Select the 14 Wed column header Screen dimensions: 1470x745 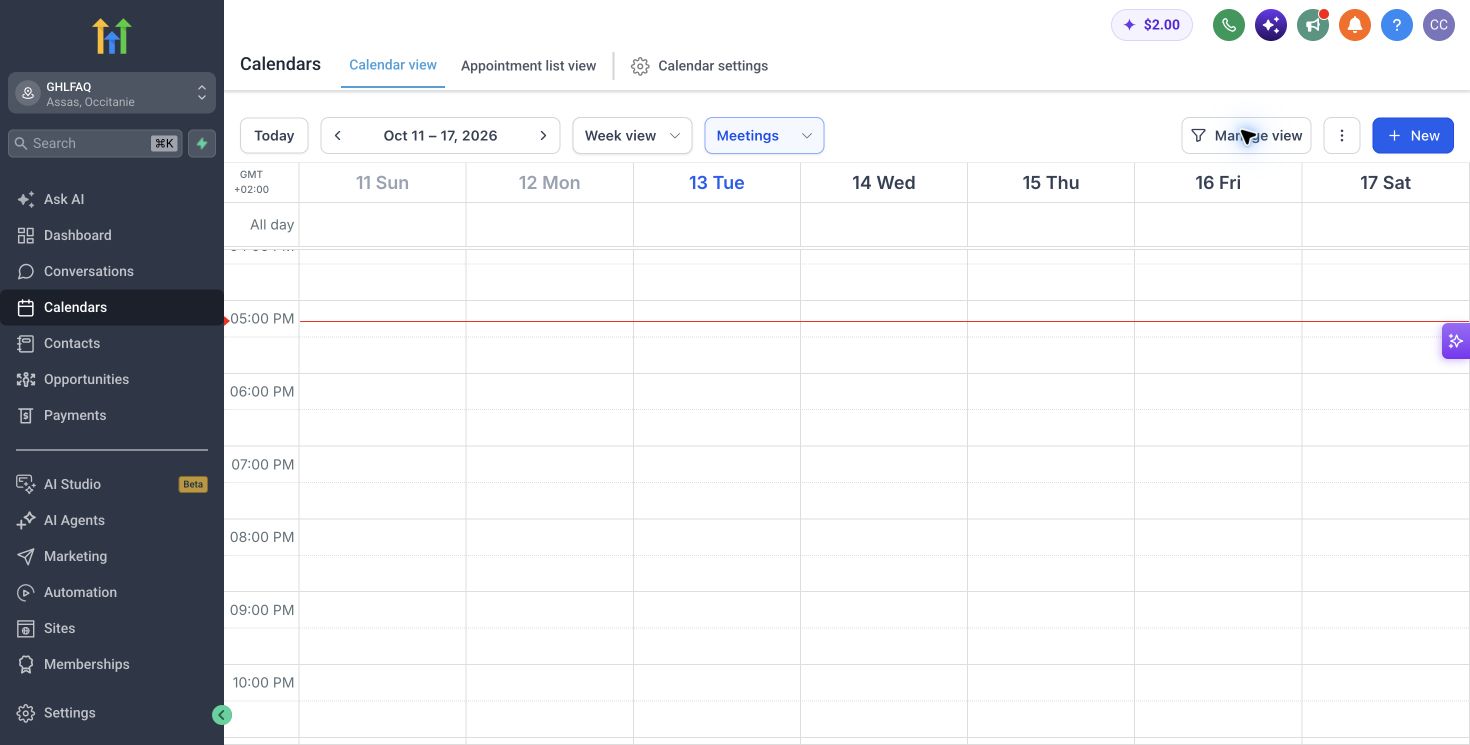tap(884, 183)
